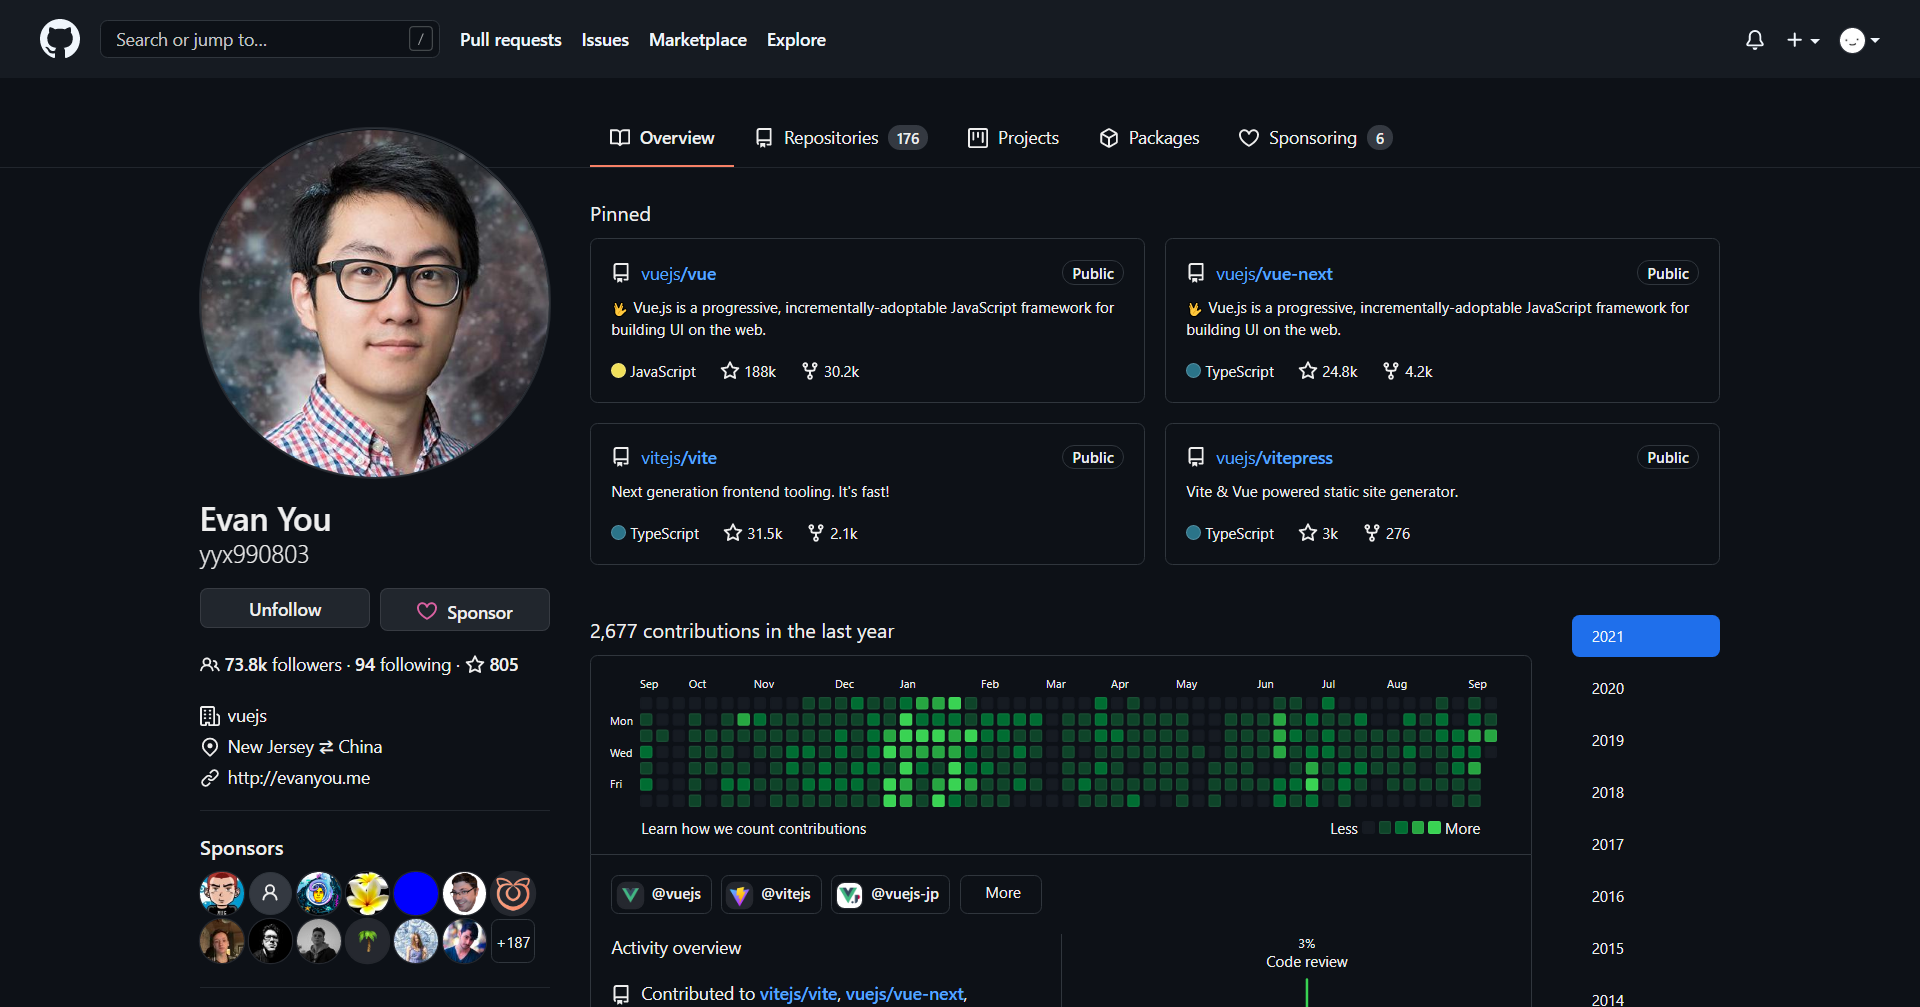Open vuejs/vue-next in Contributed to list
The width and height of the screenshot is (1920, 1007).
click(x=904, y=994)
